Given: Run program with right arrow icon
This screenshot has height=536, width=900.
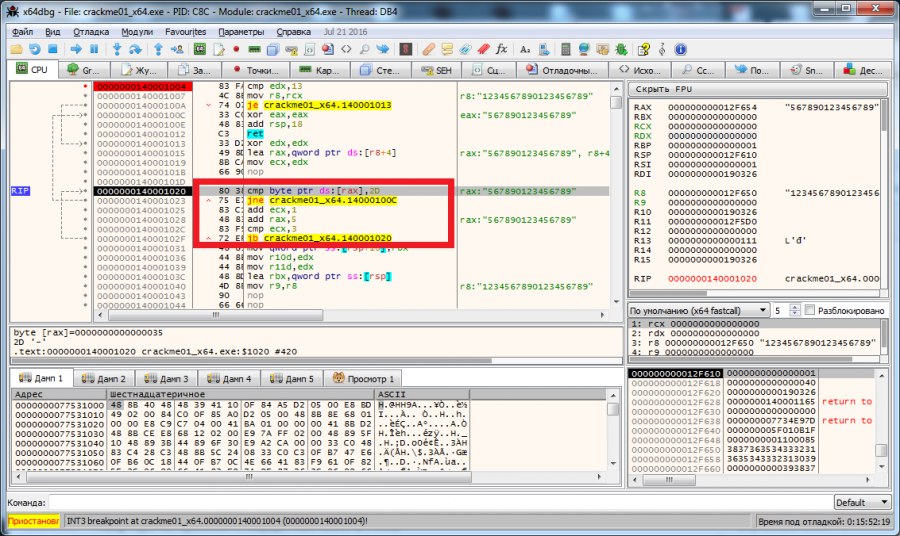Looking at the screenshot, I should tap(76, 49).
